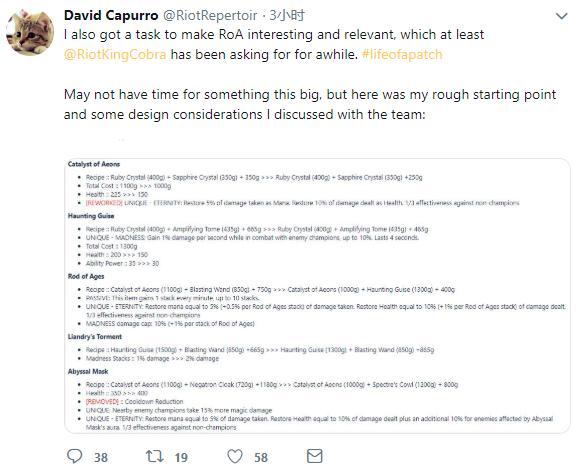
Task: Open direct message envelope icon
Action: (x=315, y=456)
